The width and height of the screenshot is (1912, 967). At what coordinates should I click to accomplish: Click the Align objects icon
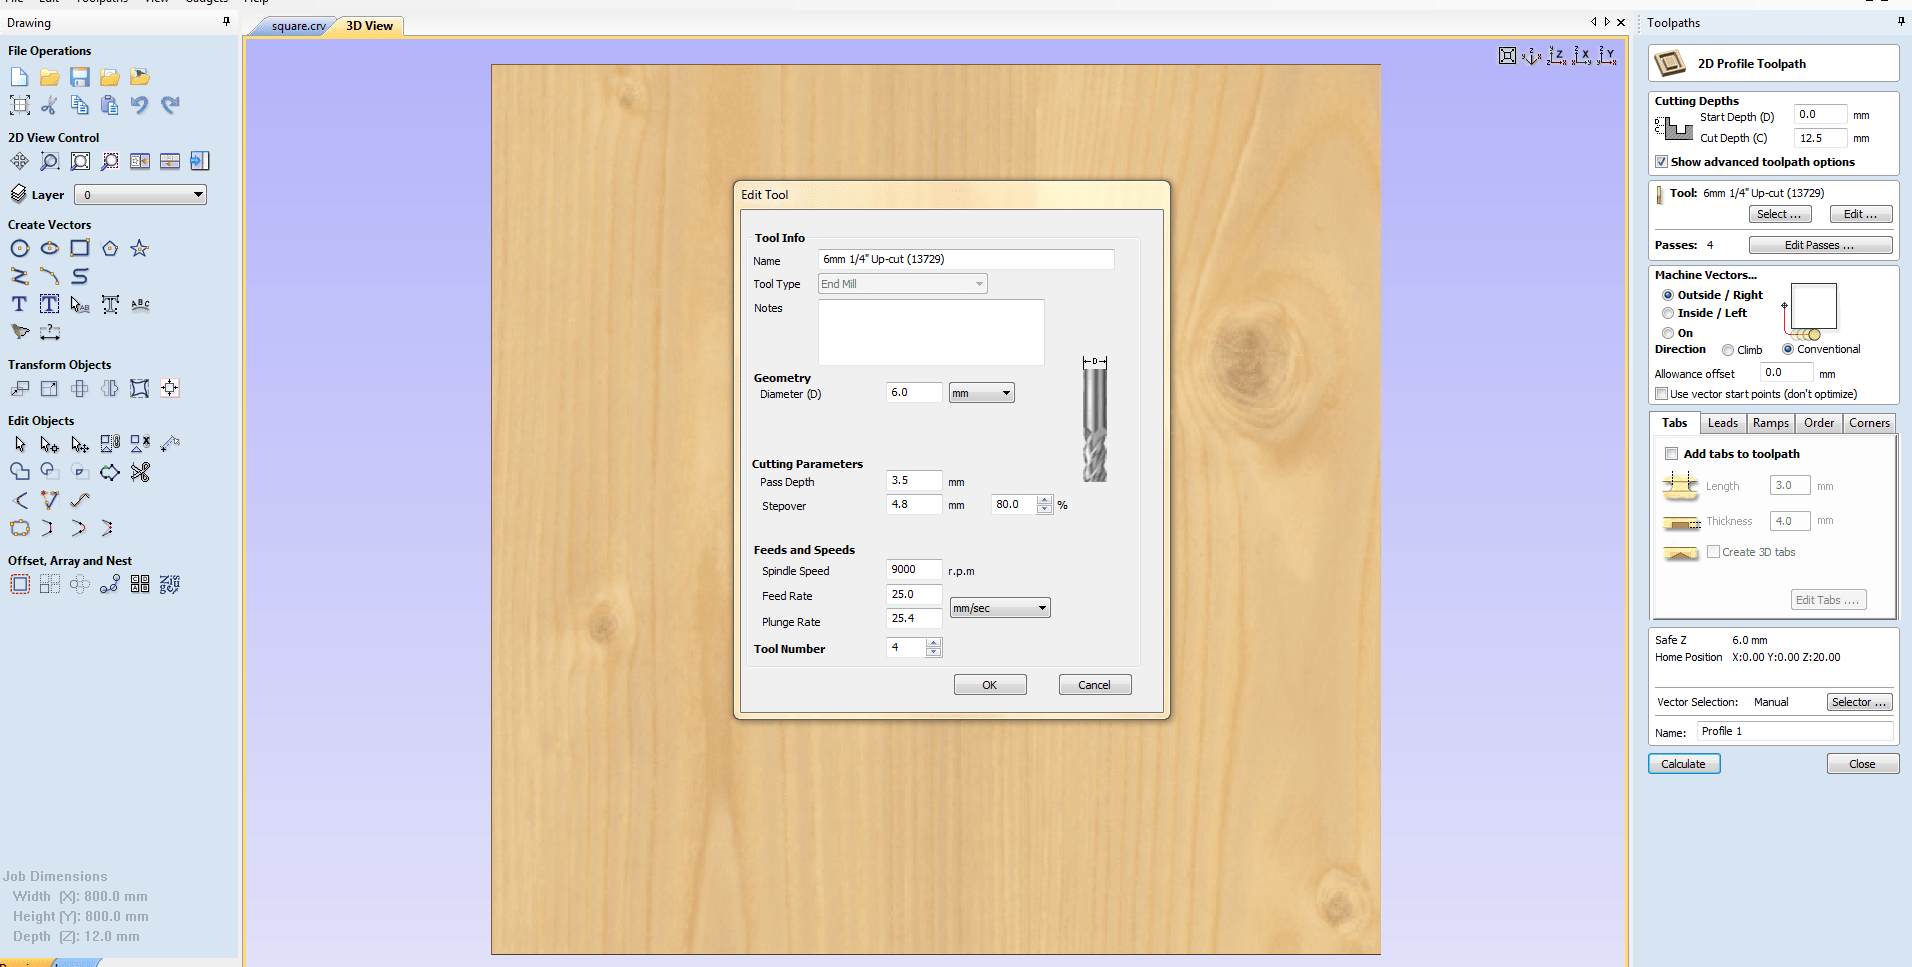click(x=170, y=388)
